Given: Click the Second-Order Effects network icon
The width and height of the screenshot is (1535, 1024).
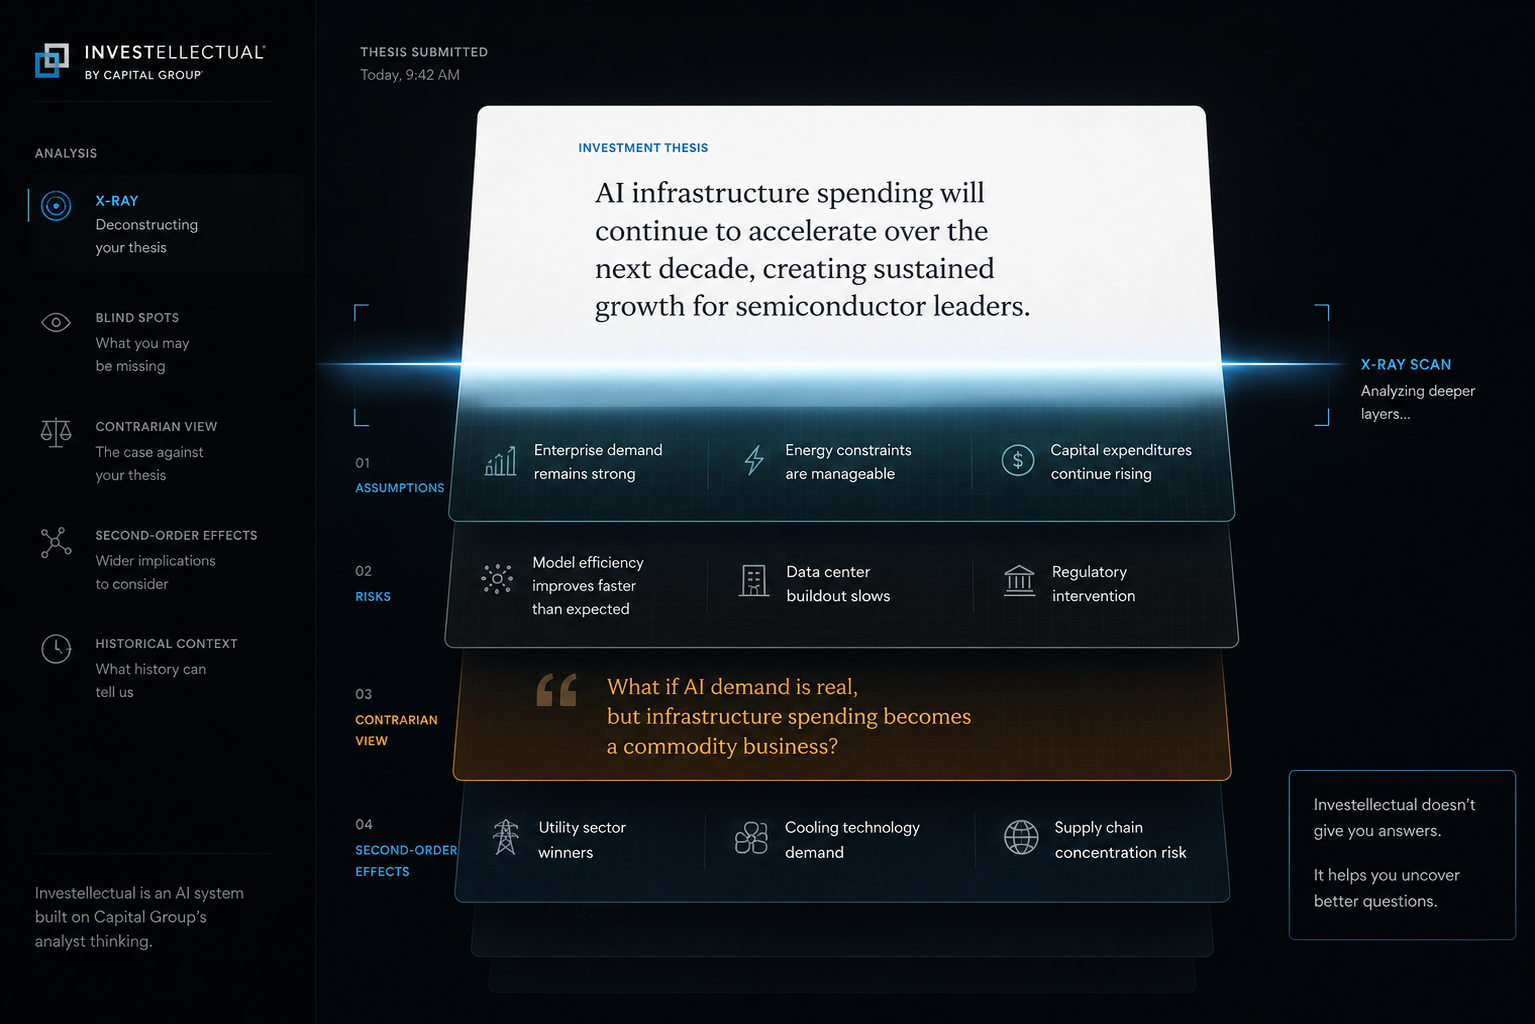Looking at the screenshot, I should (x=56, y=542).
